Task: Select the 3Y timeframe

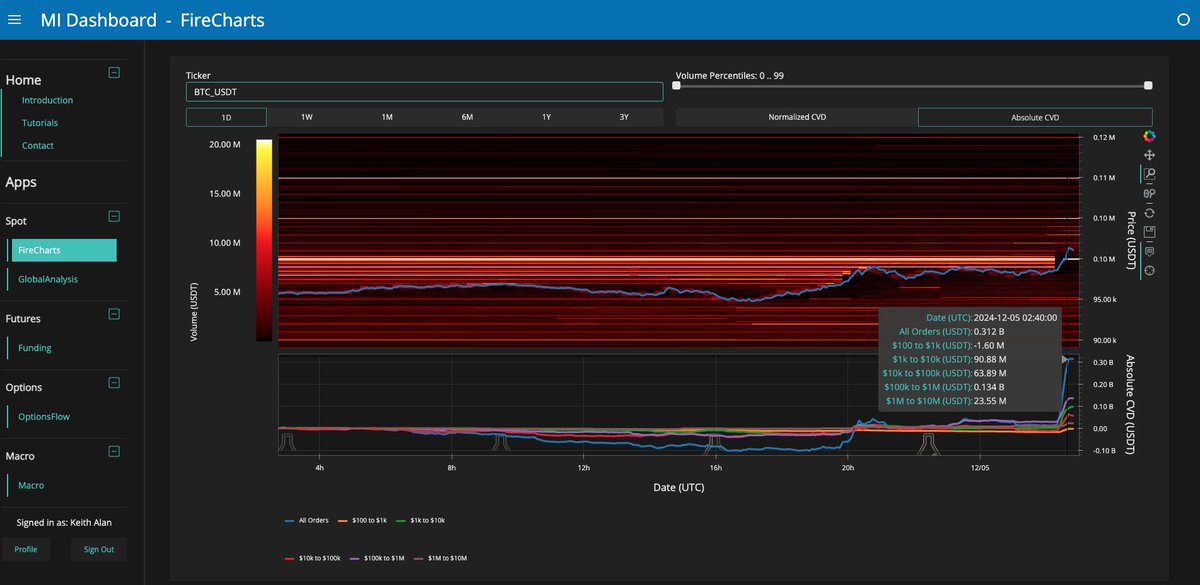Action: (x=624, y=117)
